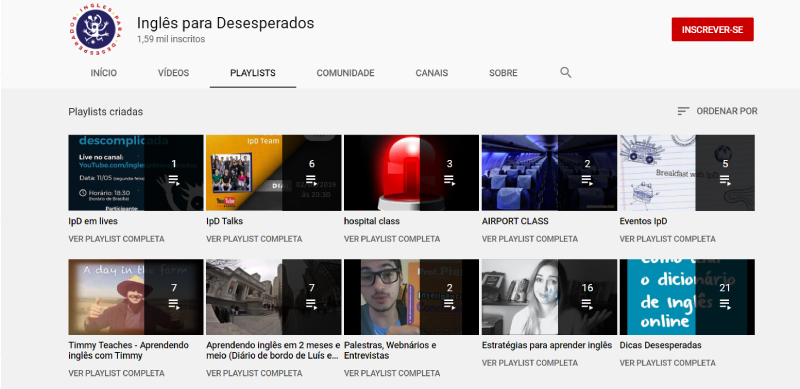The width and height of the screenshot is (800, 389).
Task: Click the 1,59 mil inscritos subscriber count
Action: click(171, 39)
